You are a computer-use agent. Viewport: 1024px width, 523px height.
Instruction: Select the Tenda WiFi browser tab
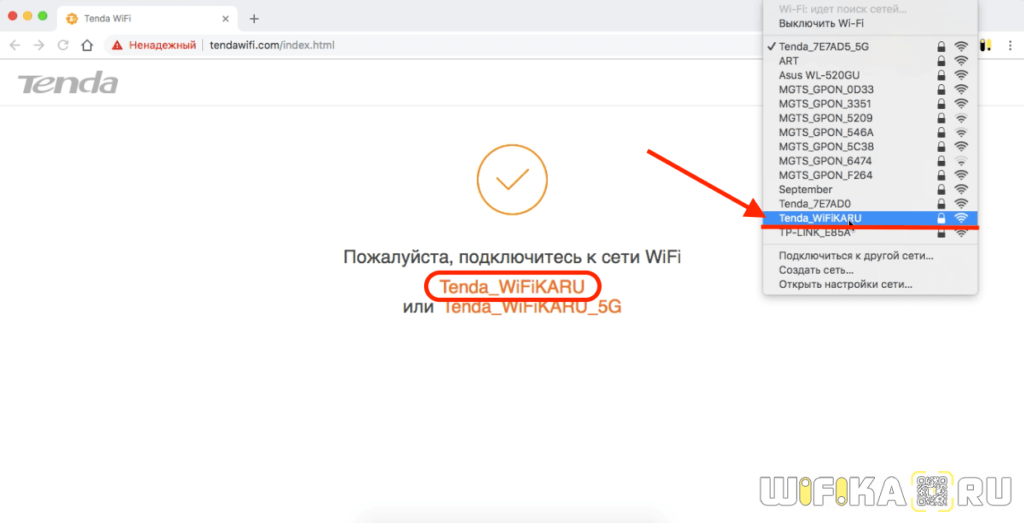point(147,19)
